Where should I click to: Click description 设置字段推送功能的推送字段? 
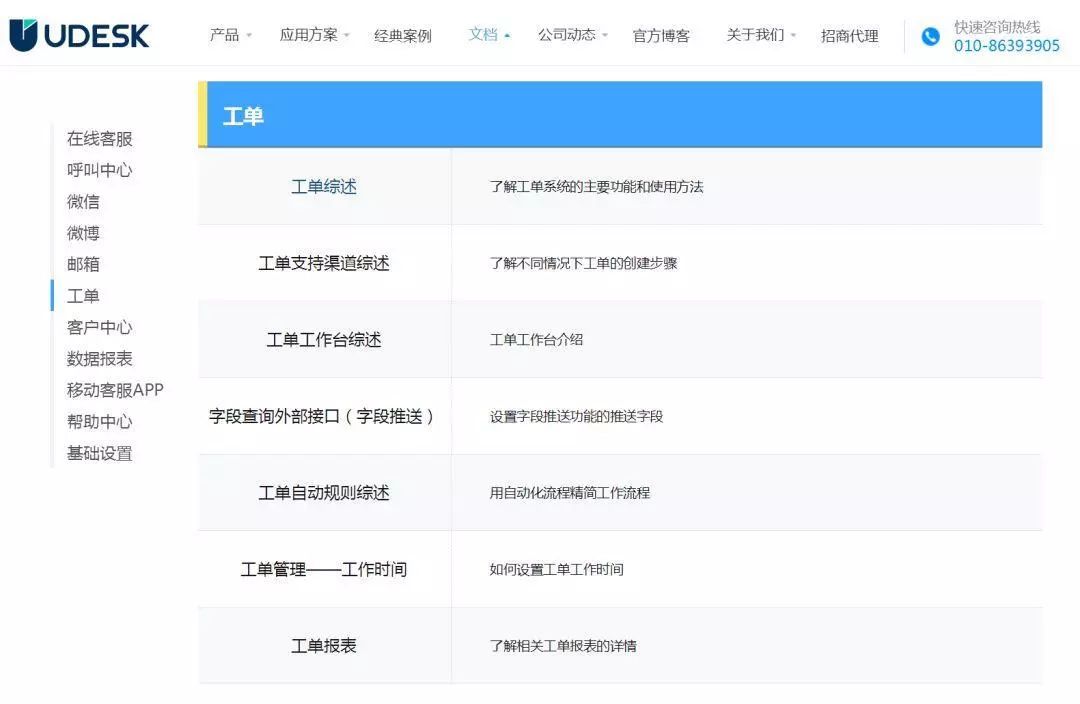tap(577, 416)
